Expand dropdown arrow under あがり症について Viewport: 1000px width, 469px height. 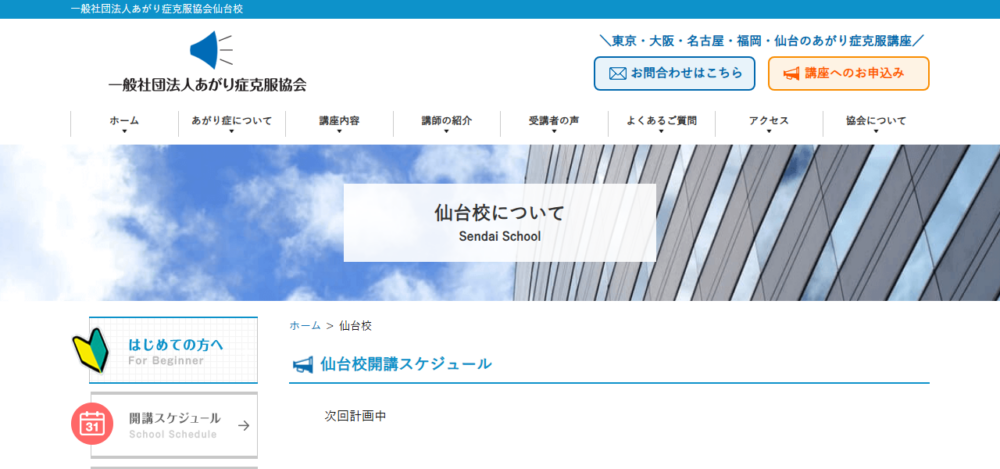click(x=232, y=131)
